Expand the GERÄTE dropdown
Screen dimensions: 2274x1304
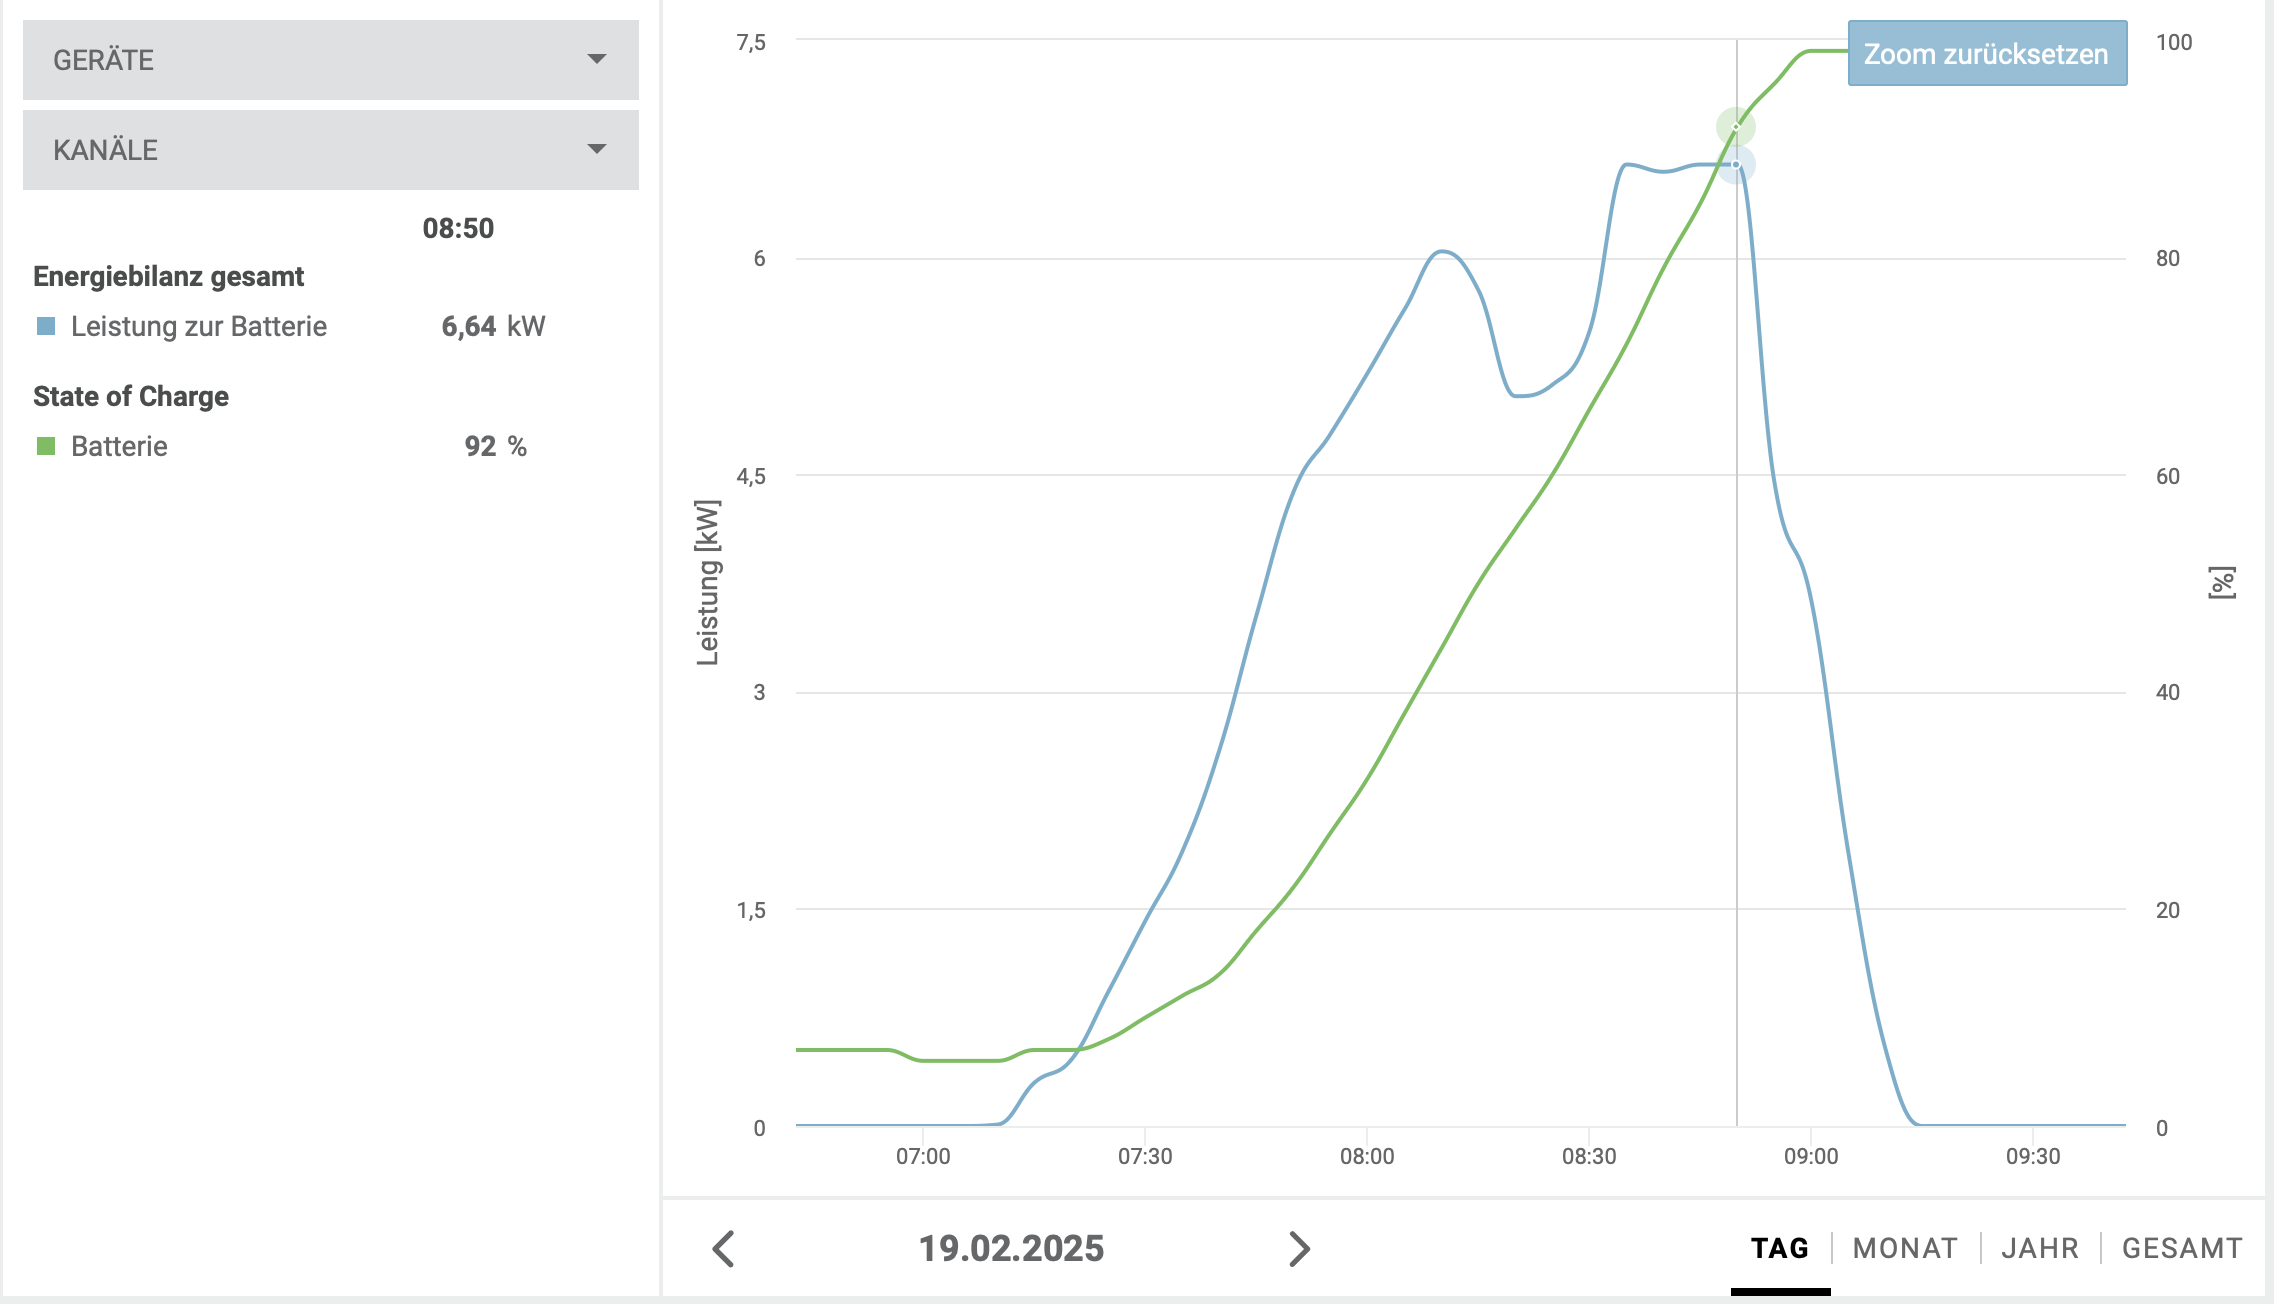click(x=330, y=60)
